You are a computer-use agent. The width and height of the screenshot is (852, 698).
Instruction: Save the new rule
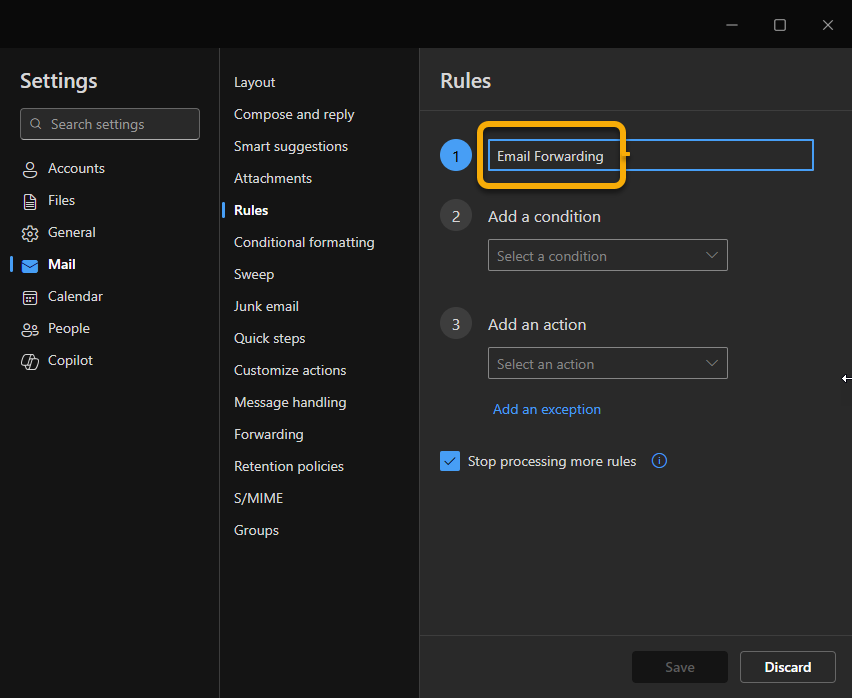[679, 667]
